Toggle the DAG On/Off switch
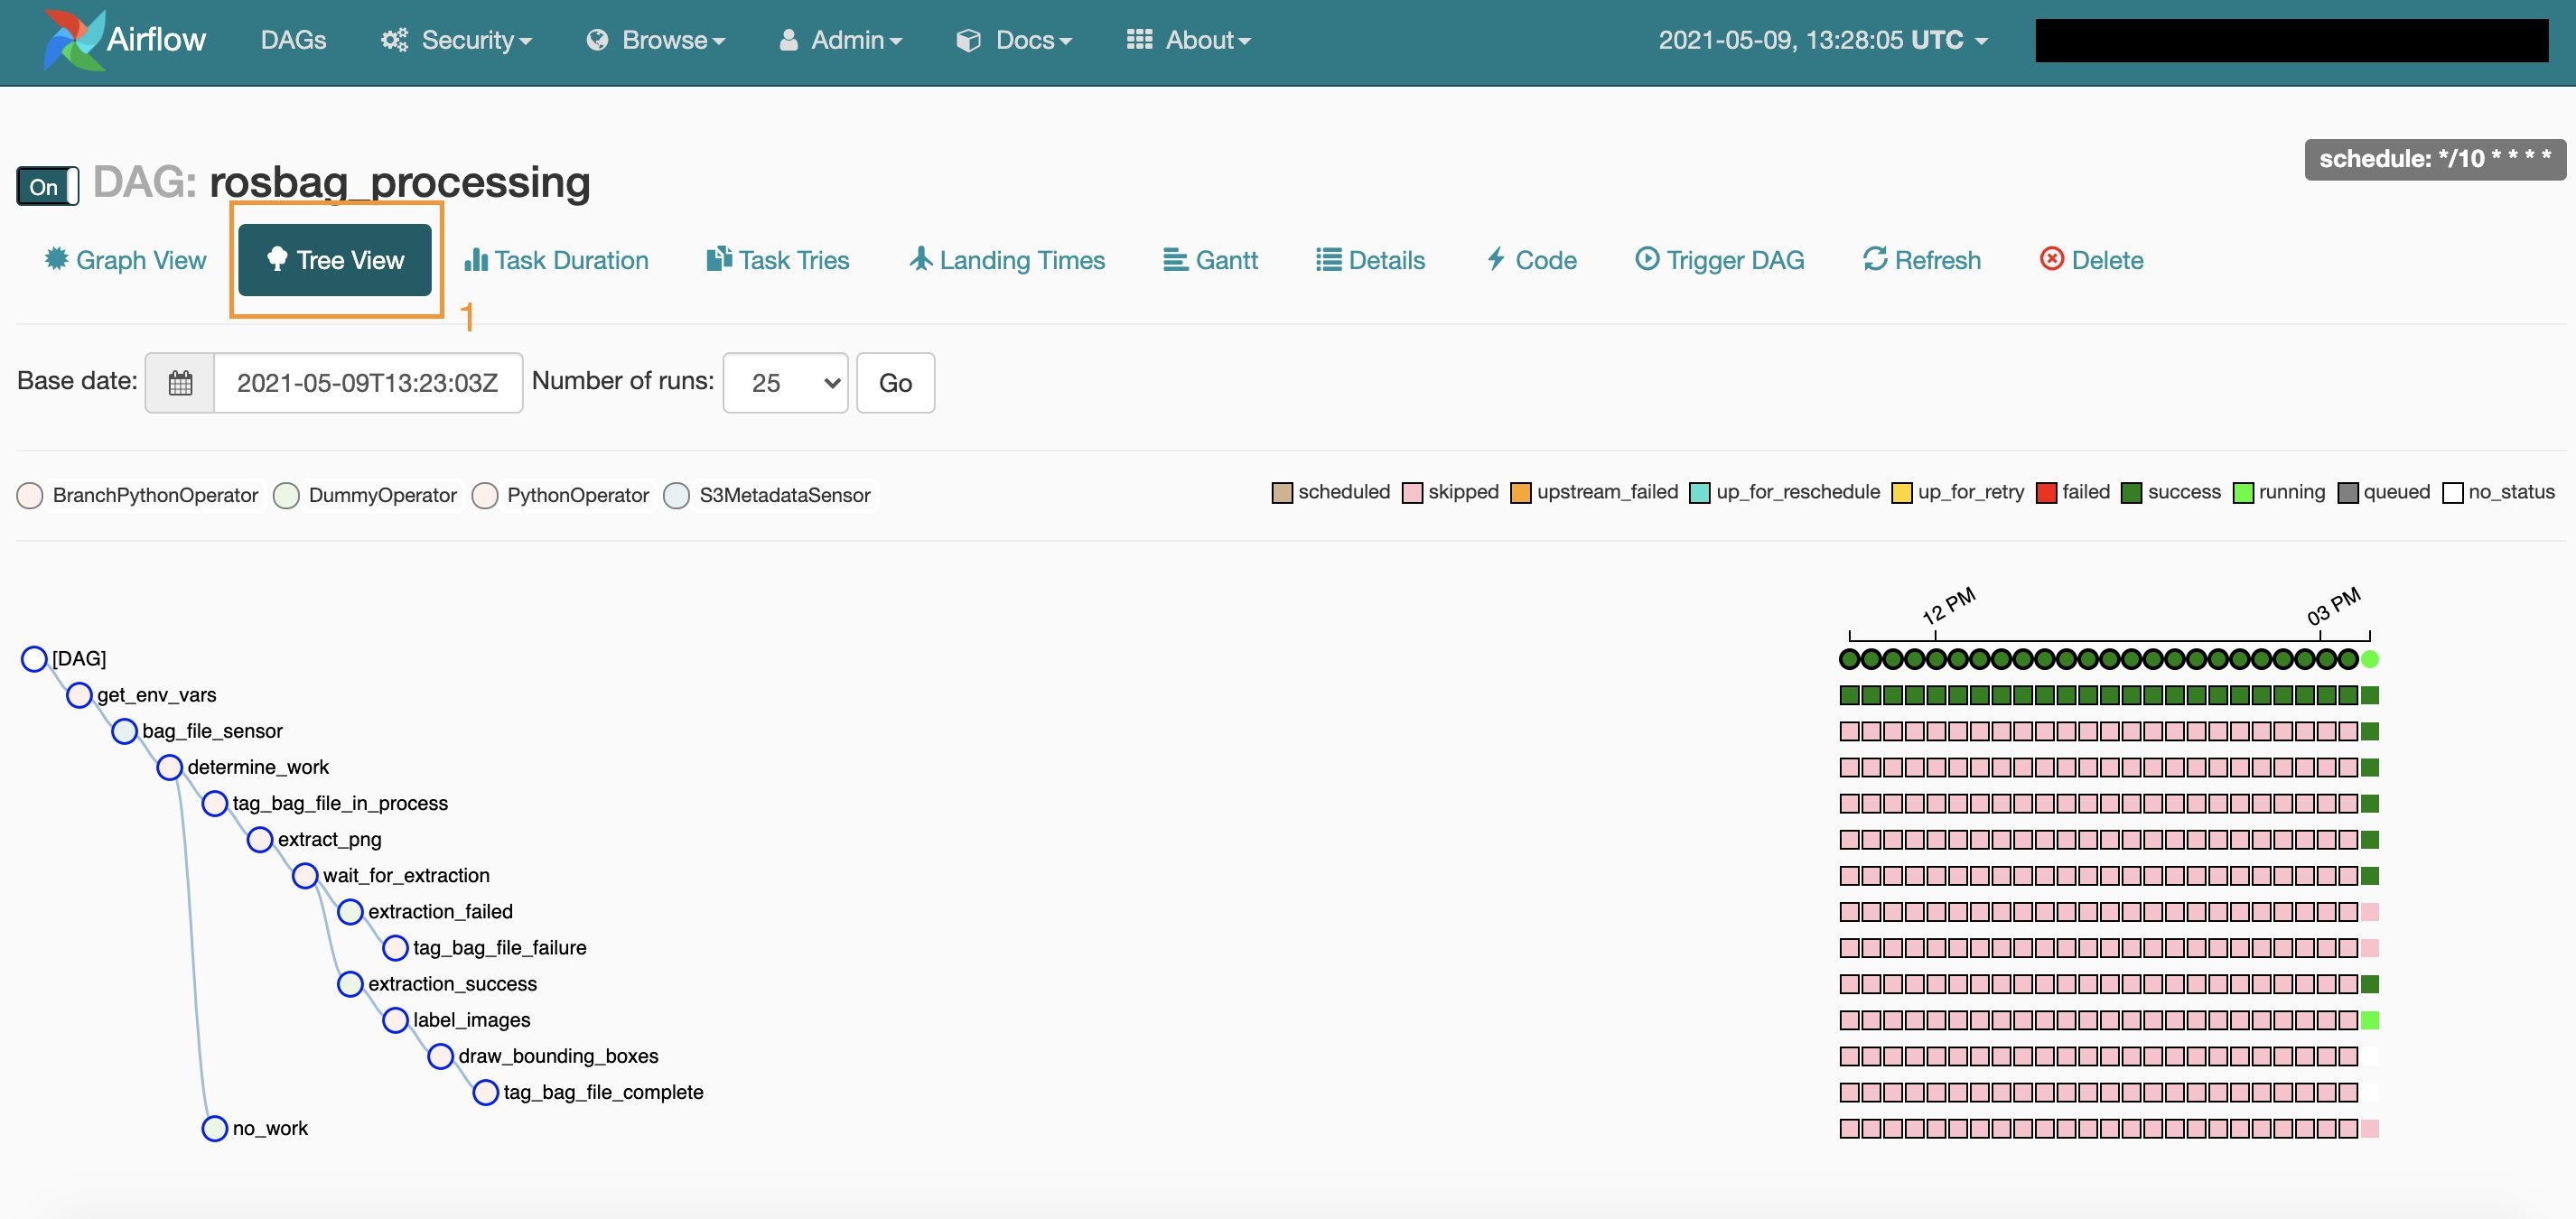Screen dimensions: 2576x1219 click(47, 186)
